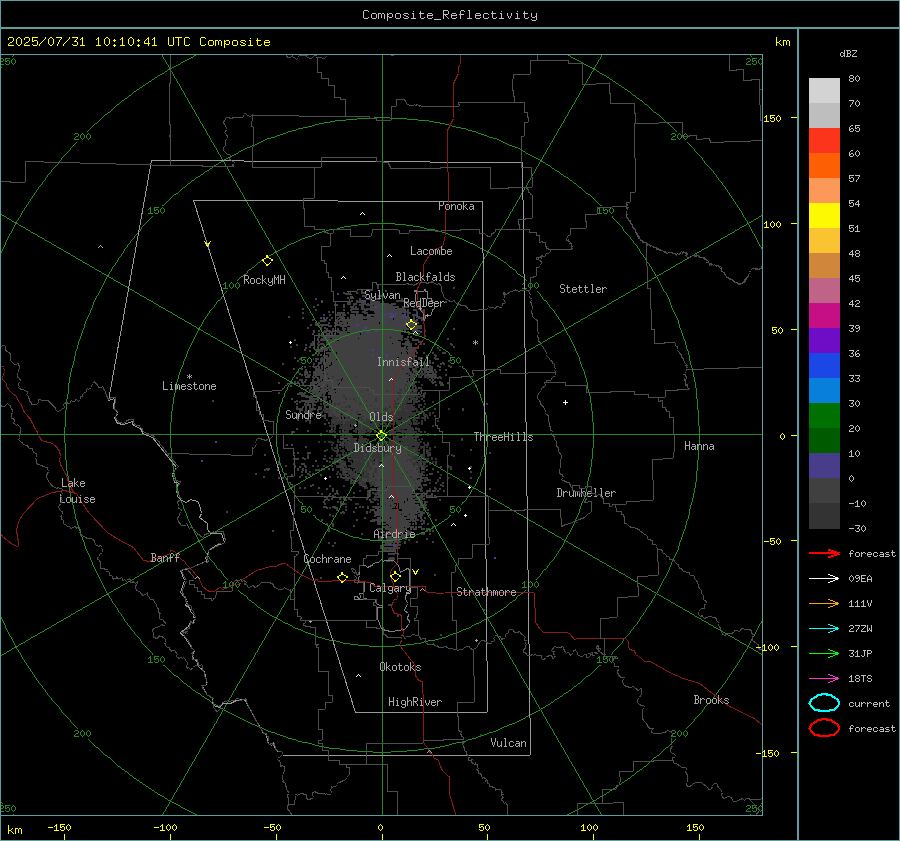Select the Cochrane label
900x841 pixels.
pos(327,559)
